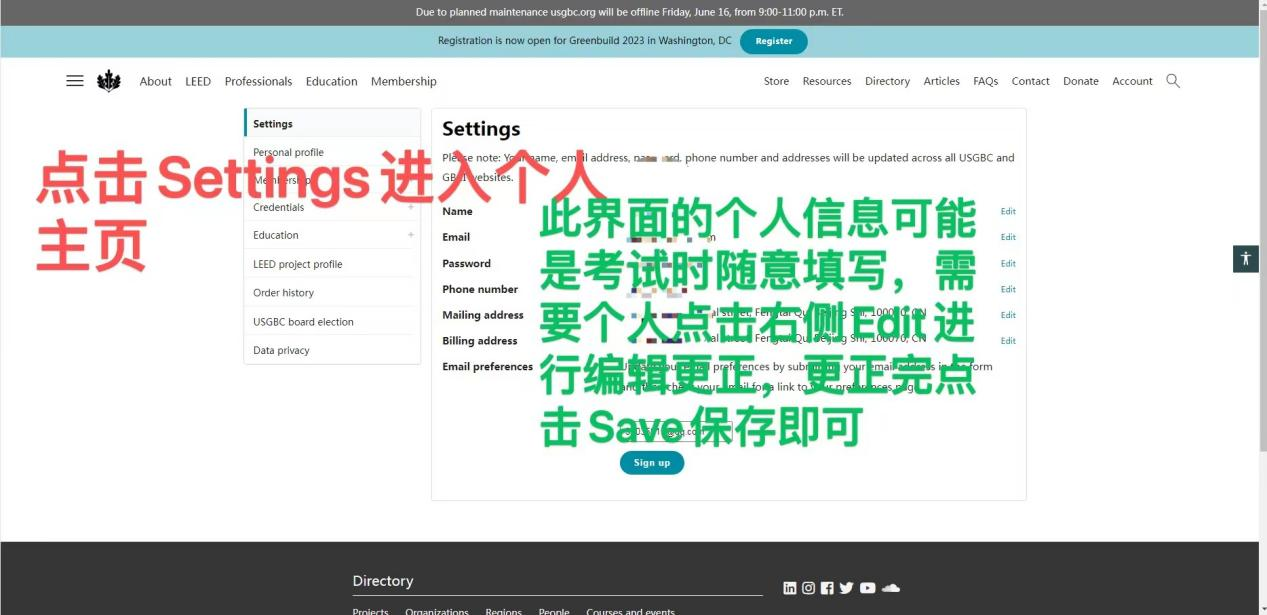Open the Twitter icon in footer
Viewport: 1267px width, 615px height.
[846, 588]
